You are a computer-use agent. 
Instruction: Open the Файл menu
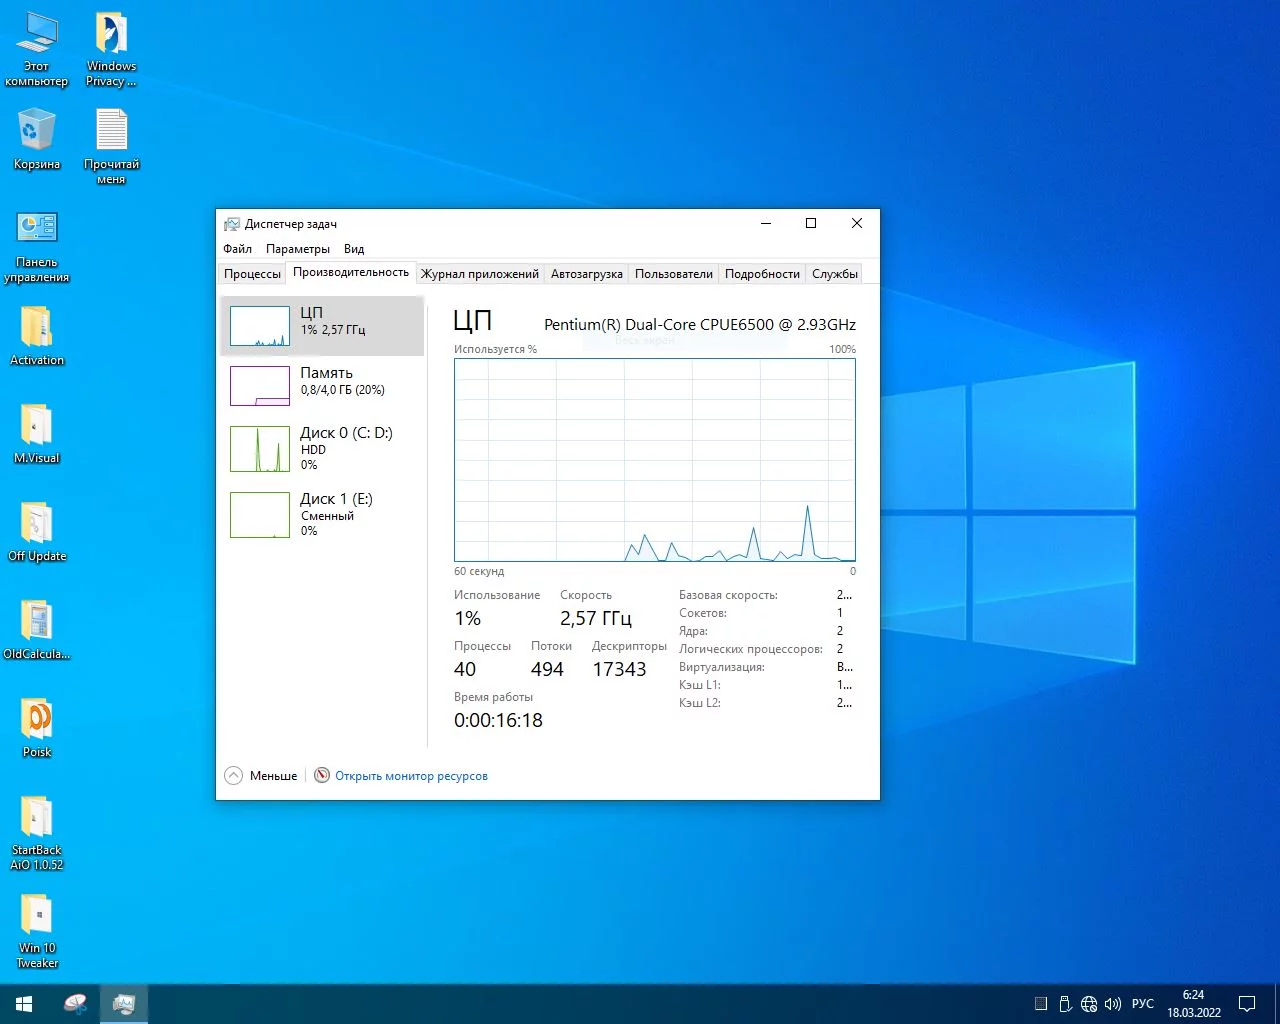[x=237, y=249]
